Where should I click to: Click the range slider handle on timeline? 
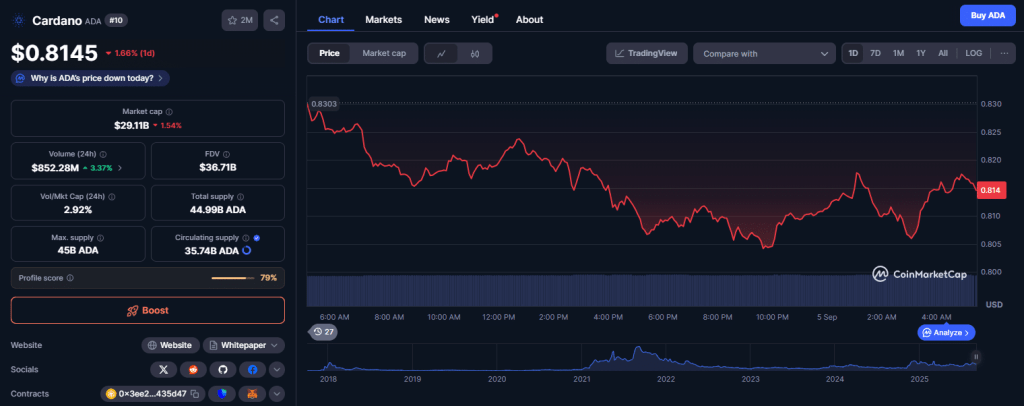pos(976,356)
